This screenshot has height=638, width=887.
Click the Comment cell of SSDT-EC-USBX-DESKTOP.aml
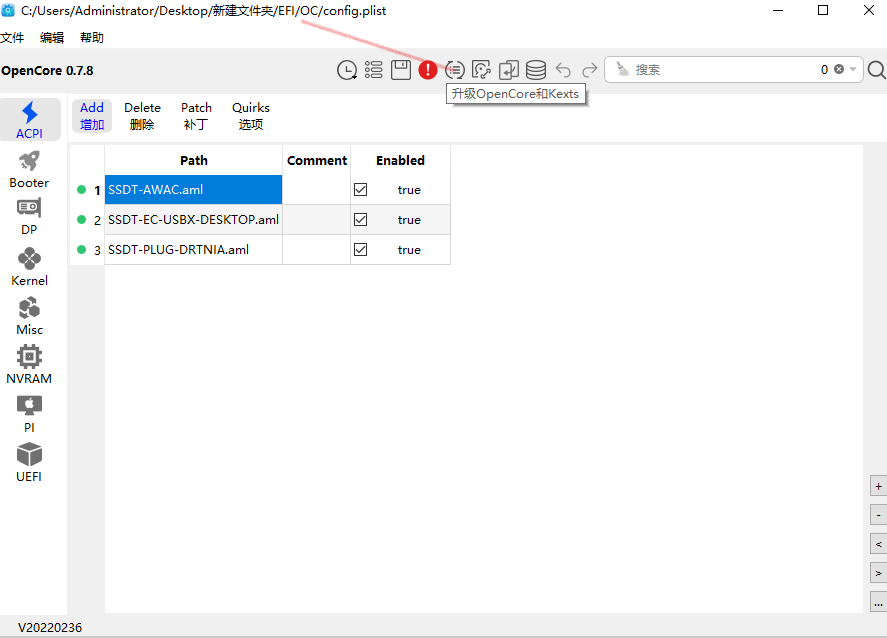(x=317, y=219)
